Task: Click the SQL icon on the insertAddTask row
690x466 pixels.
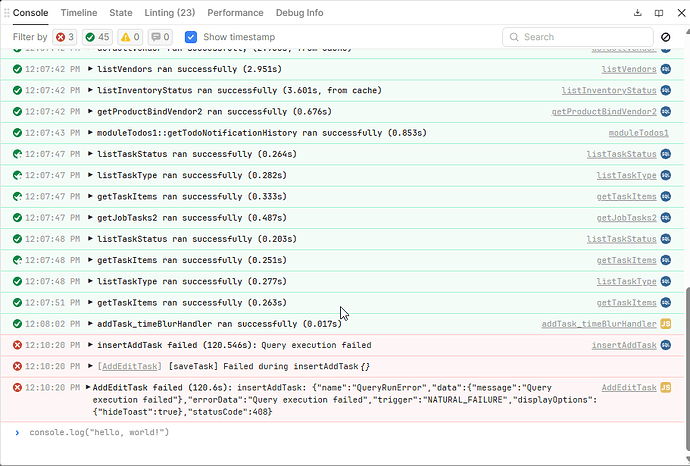Action: pyautogui.click(x=666, y=345)
